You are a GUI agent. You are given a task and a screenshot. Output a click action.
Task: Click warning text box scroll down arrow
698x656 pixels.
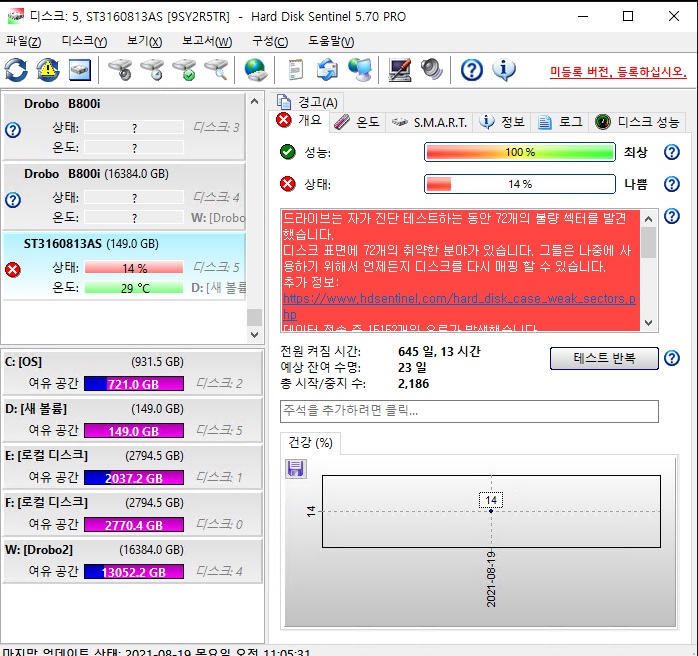[x=649, y=323]
